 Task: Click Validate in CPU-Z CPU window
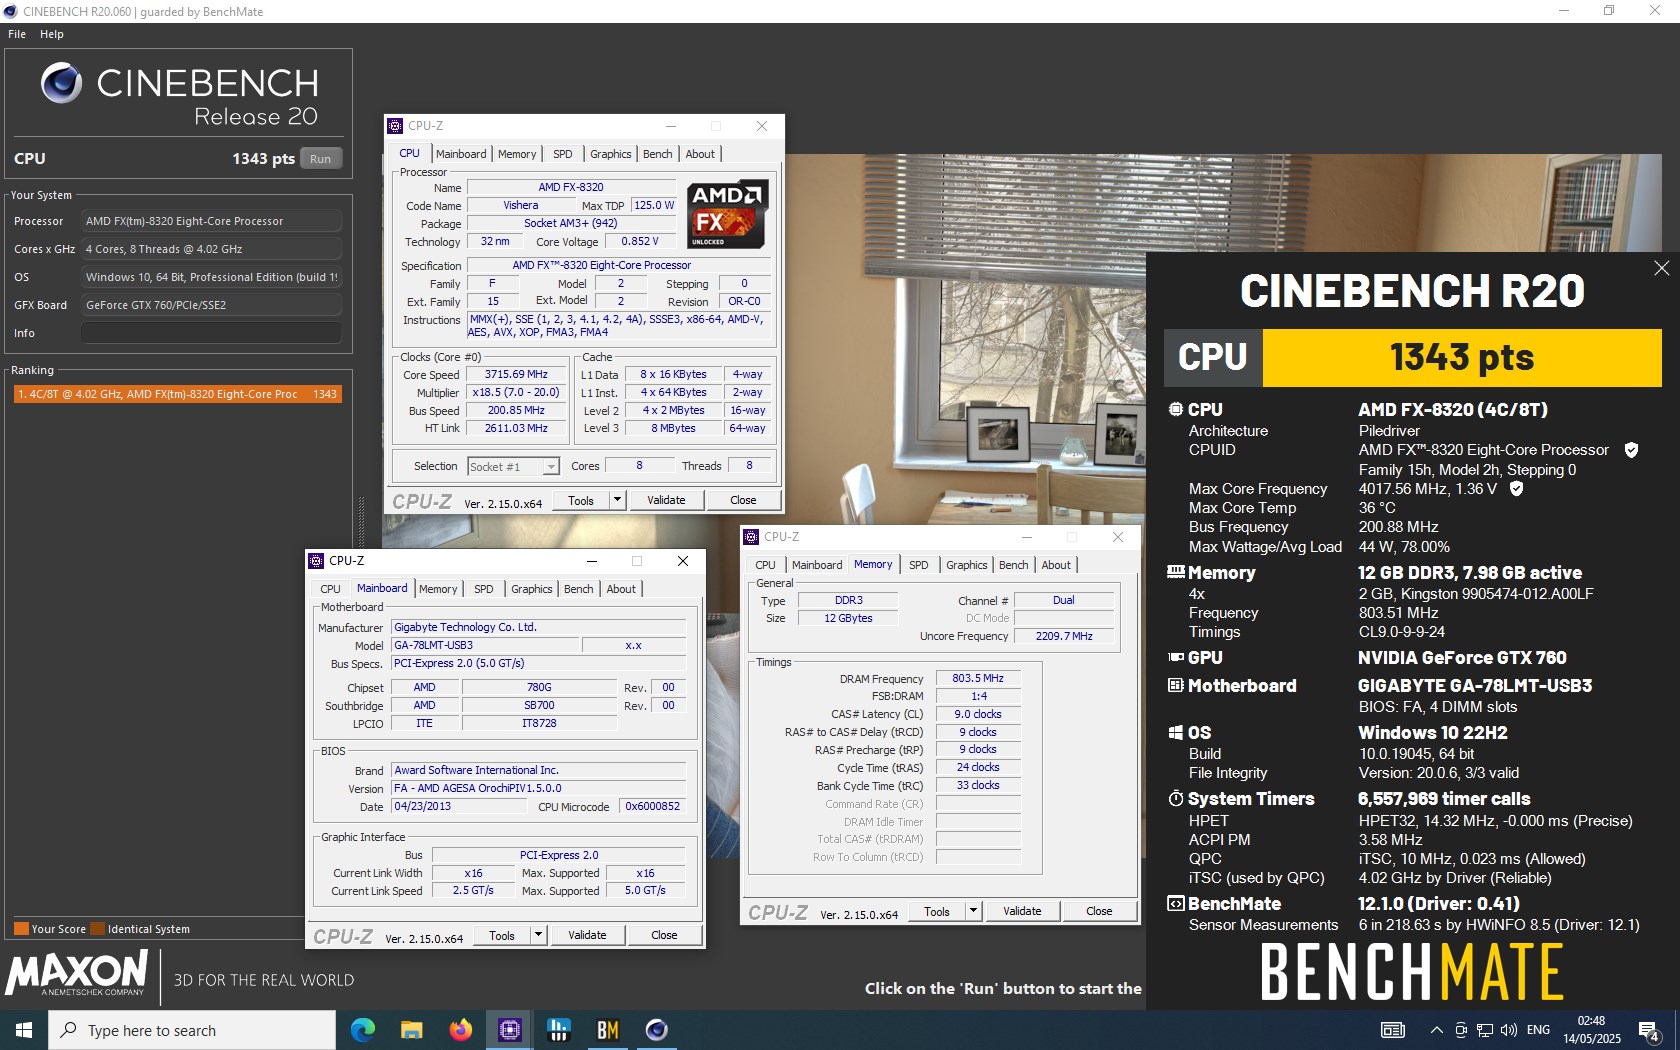666,500
